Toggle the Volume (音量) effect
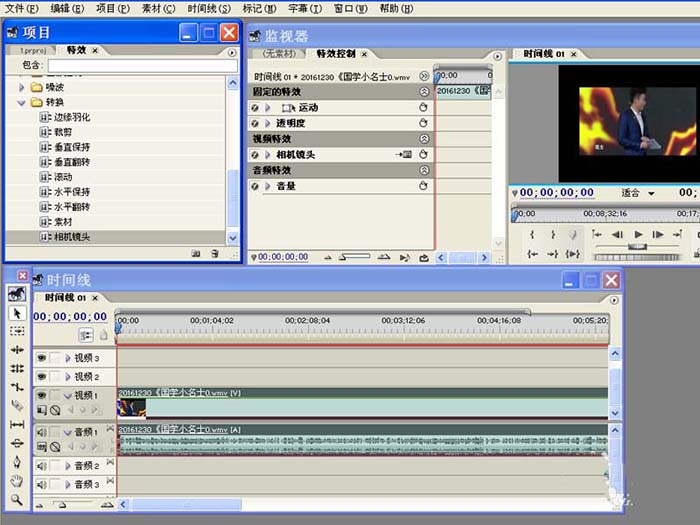Viewport: 700px width, 525px height. pyautogui.click(x=255, y=186)
